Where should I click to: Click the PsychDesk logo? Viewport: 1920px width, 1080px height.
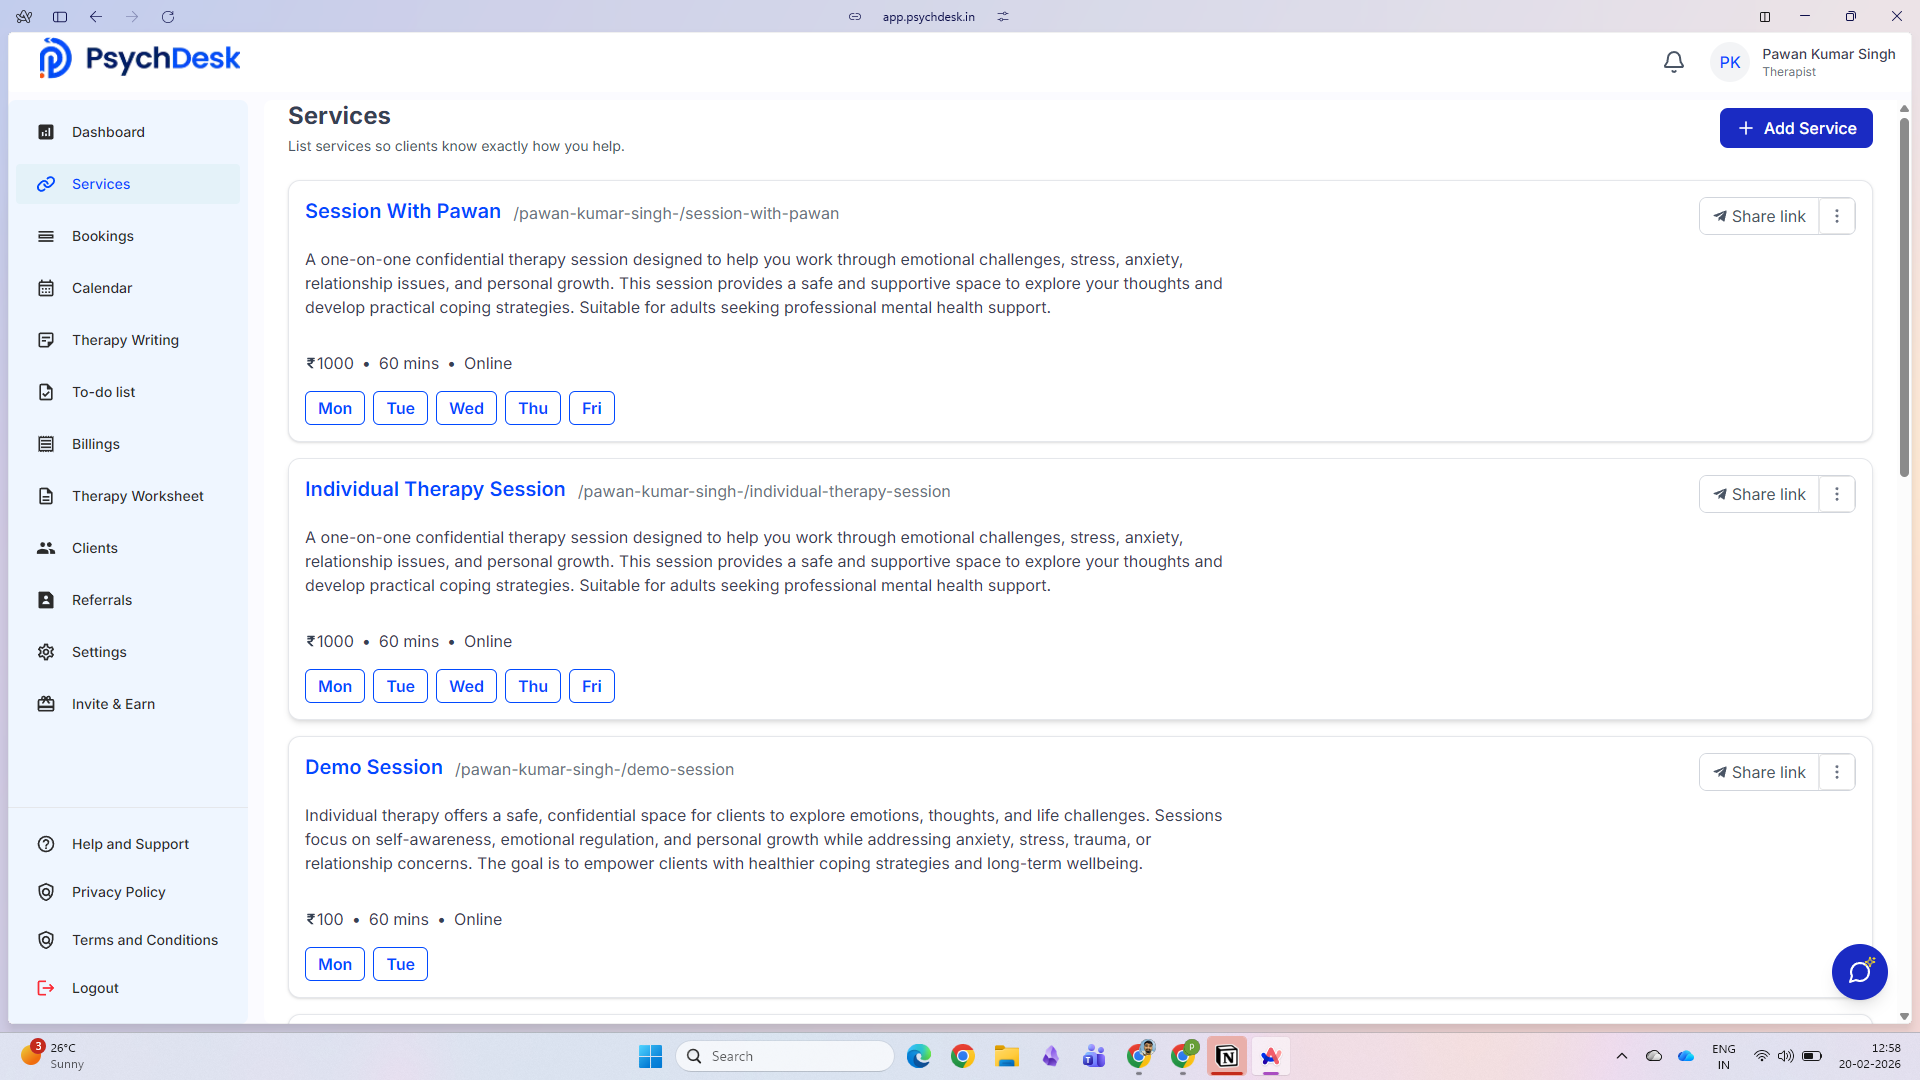coord(138,57)
